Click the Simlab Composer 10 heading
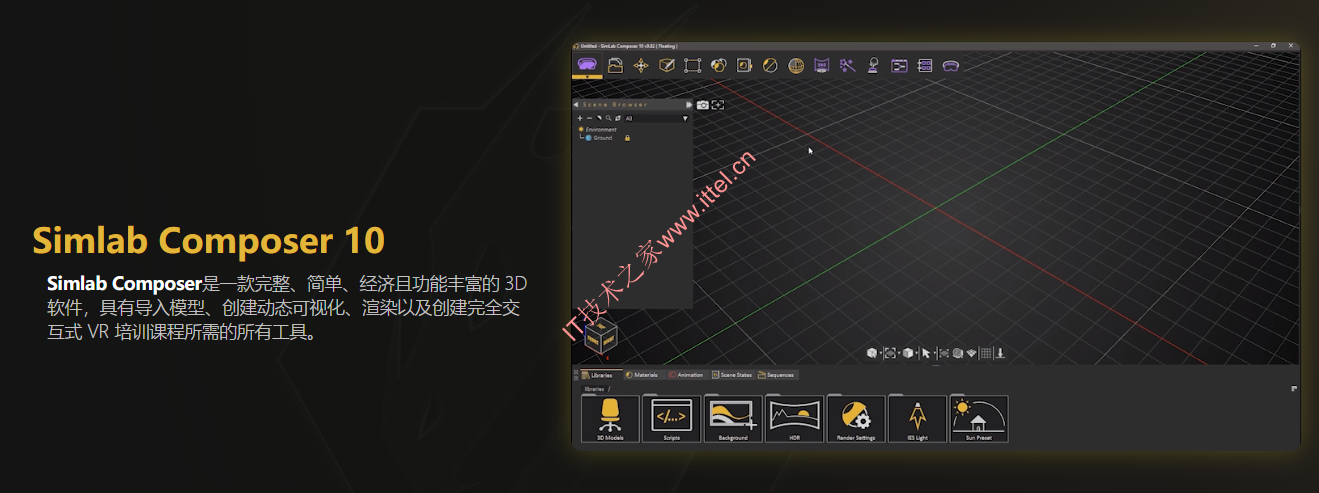The height and width of the screenshot is (493, 1319). click(x=209, y=241)
